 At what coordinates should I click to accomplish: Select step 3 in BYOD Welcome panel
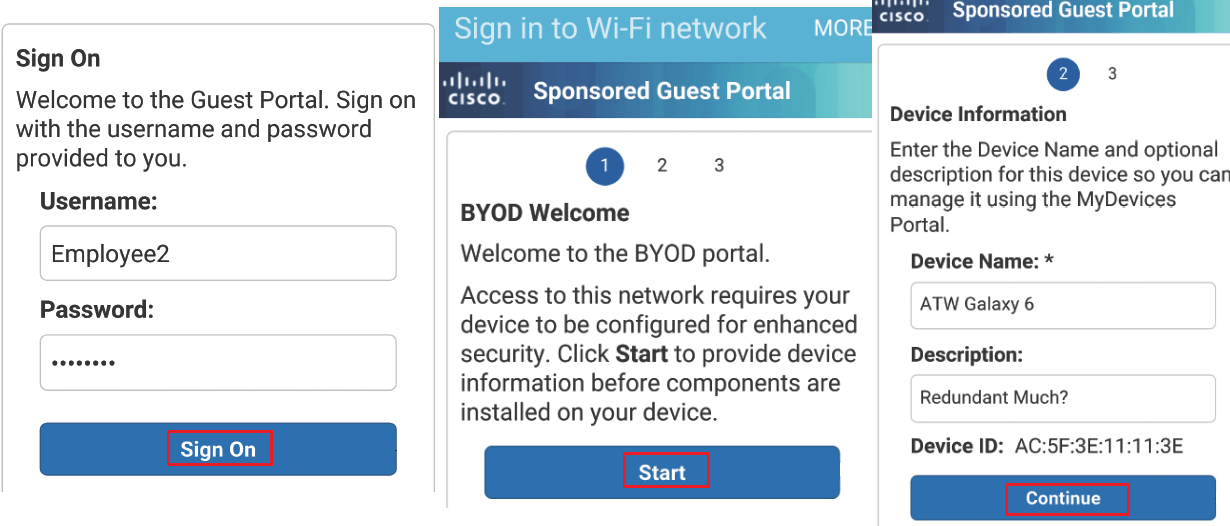pyautogui.click(x=719, y=166)
